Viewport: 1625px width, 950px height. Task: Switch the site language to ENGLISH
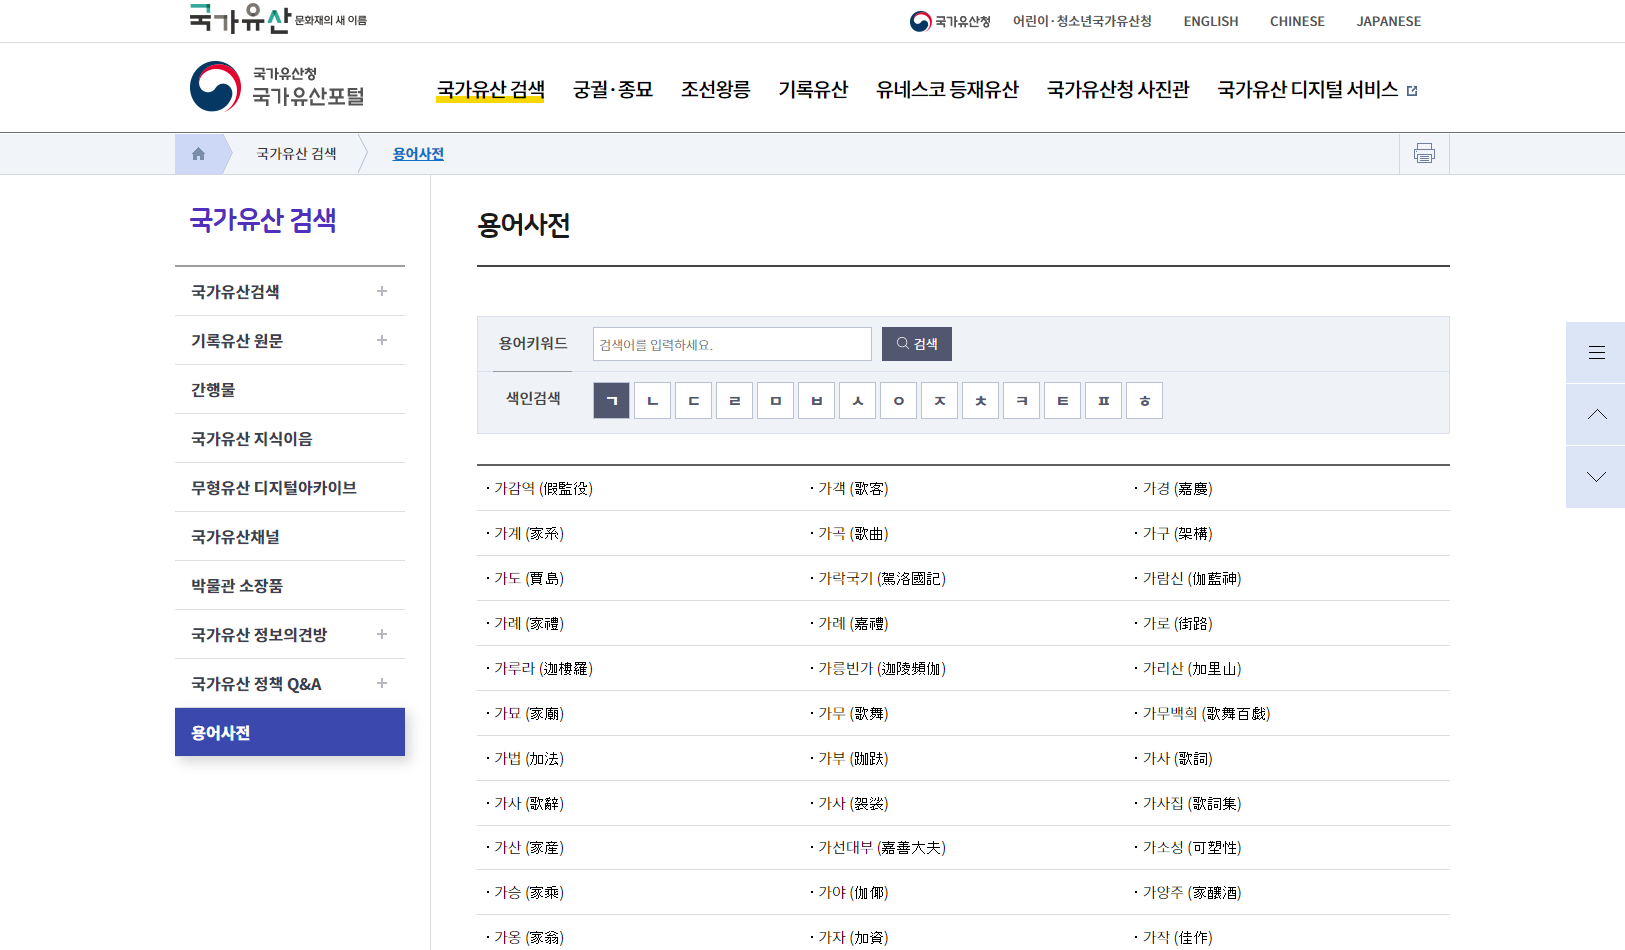pyautogui.click(x=1210, y=21)
